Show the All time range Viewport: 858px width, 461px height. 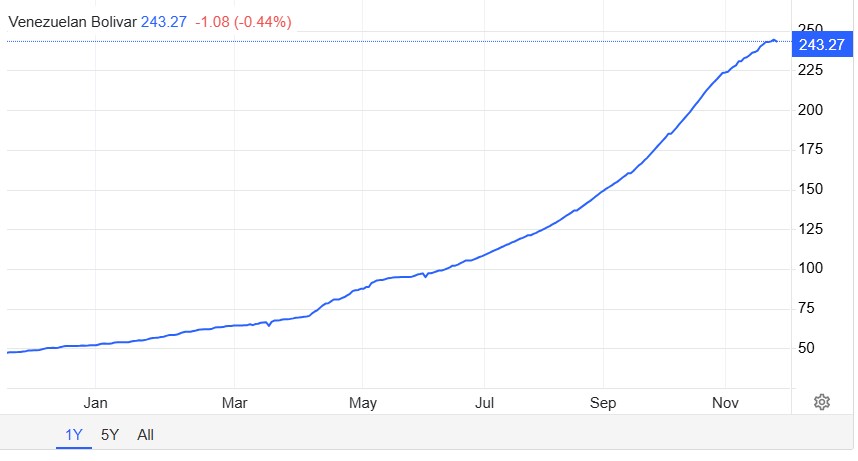(x=146, y=435)
